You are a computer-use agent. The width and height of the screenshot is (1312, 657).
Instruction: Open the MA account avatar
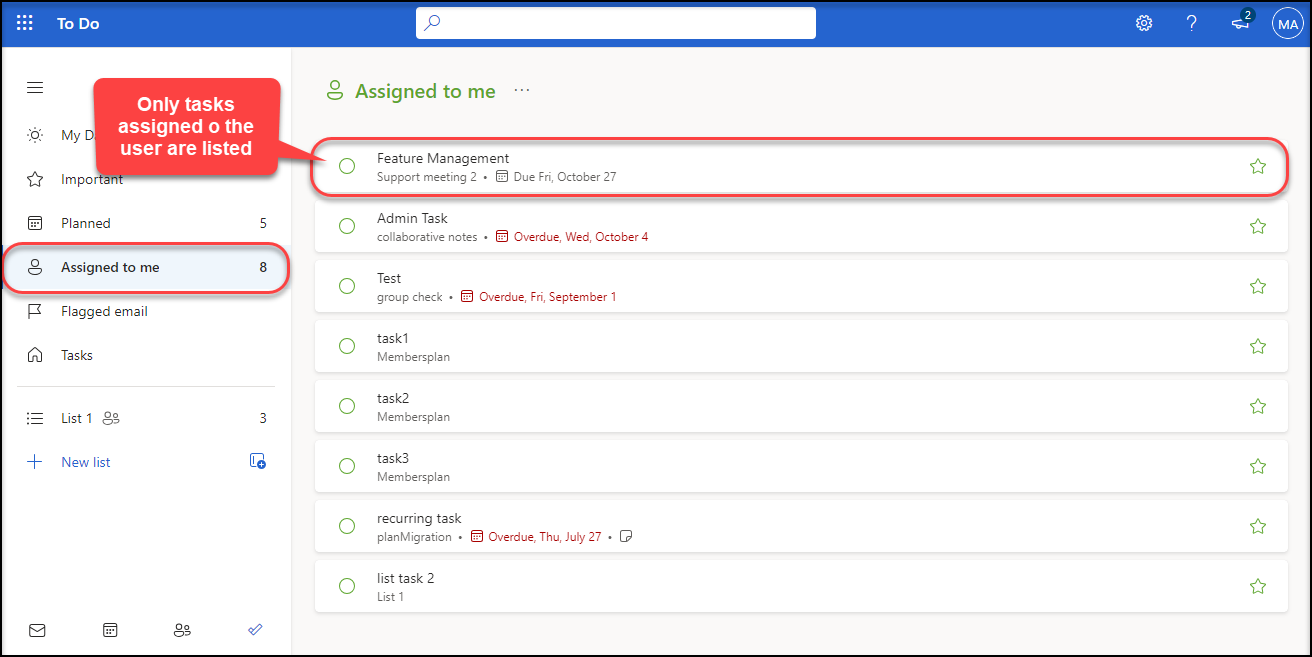click(1288, 22)
